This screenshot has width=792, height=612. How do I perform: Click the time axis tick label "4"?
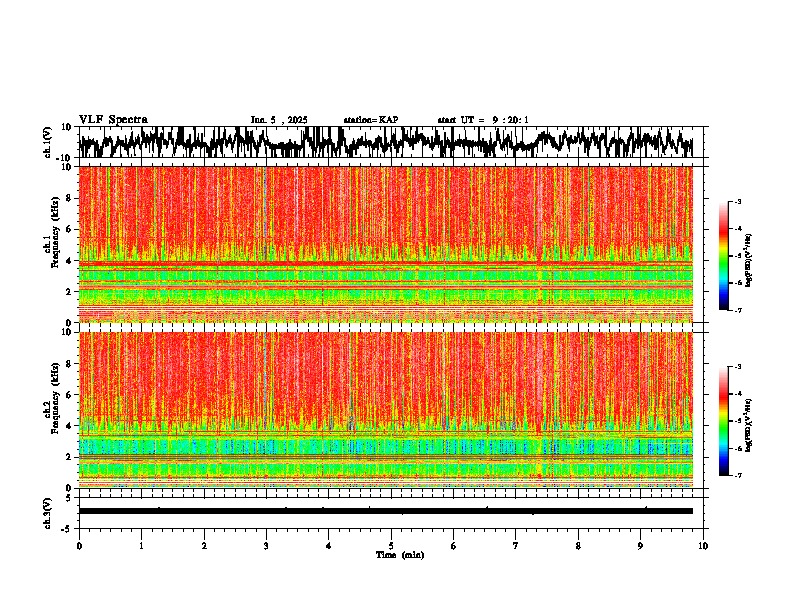[x=329, y=546]
